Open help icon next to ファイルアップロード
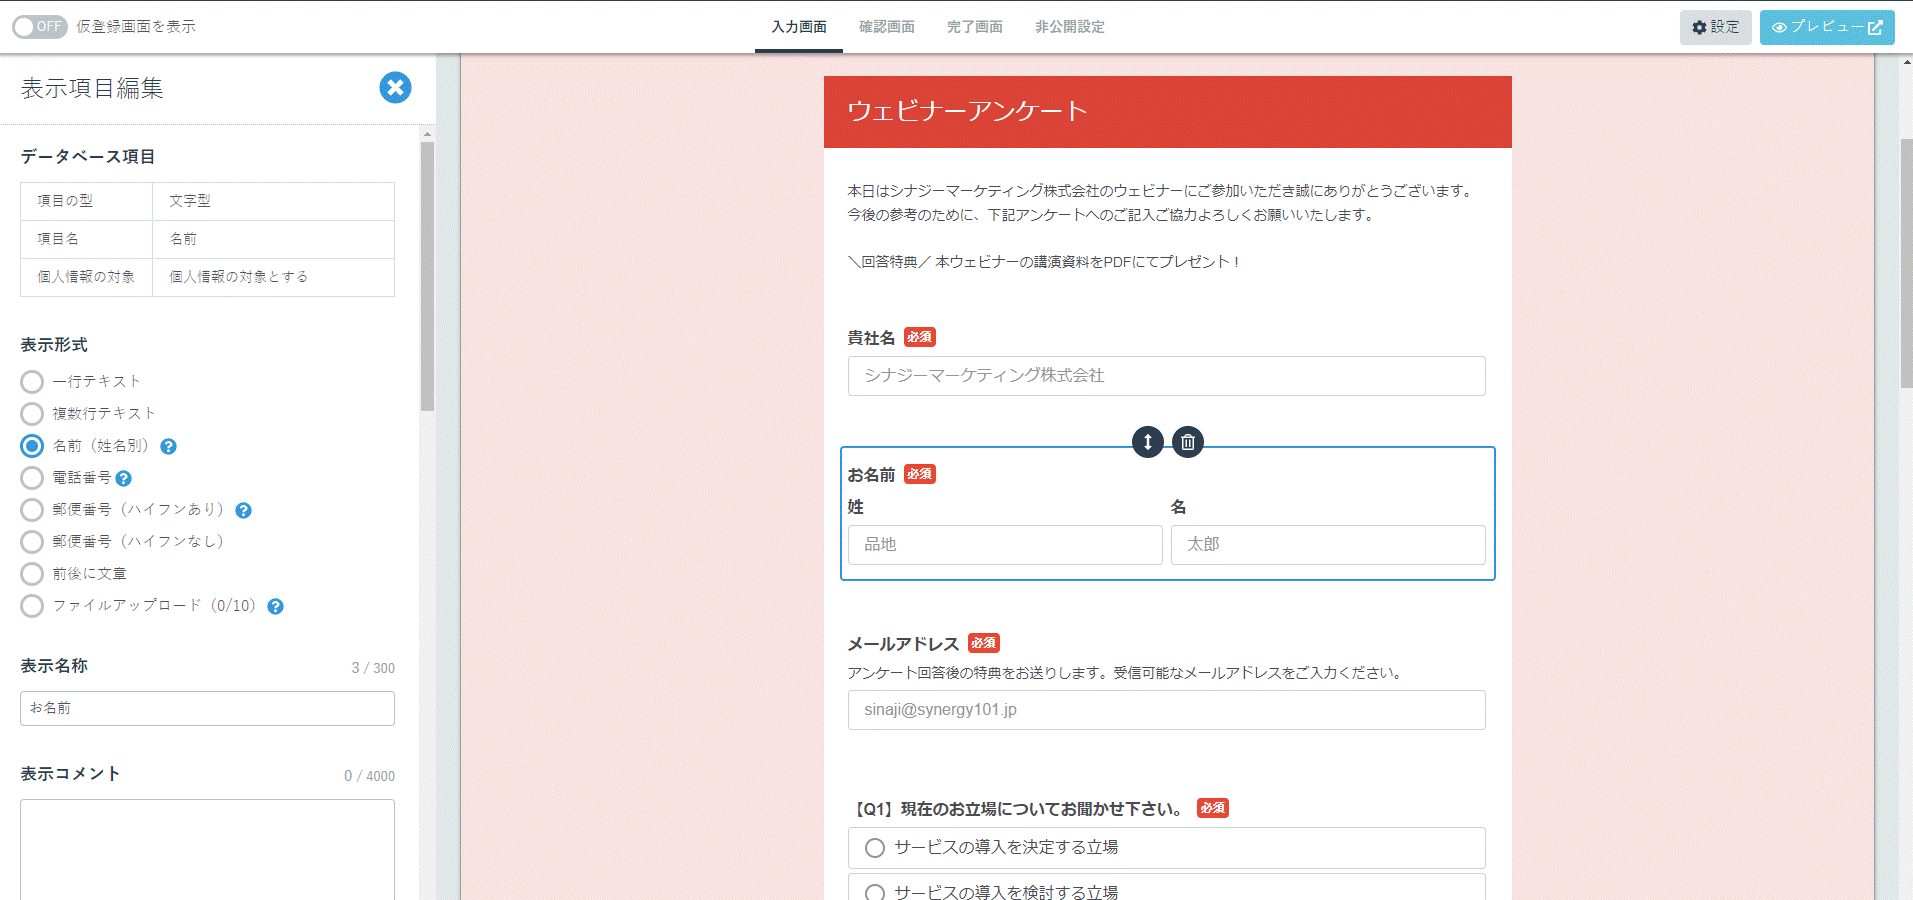The width and height of the screenshot is (1913, 900). (276, 607)
